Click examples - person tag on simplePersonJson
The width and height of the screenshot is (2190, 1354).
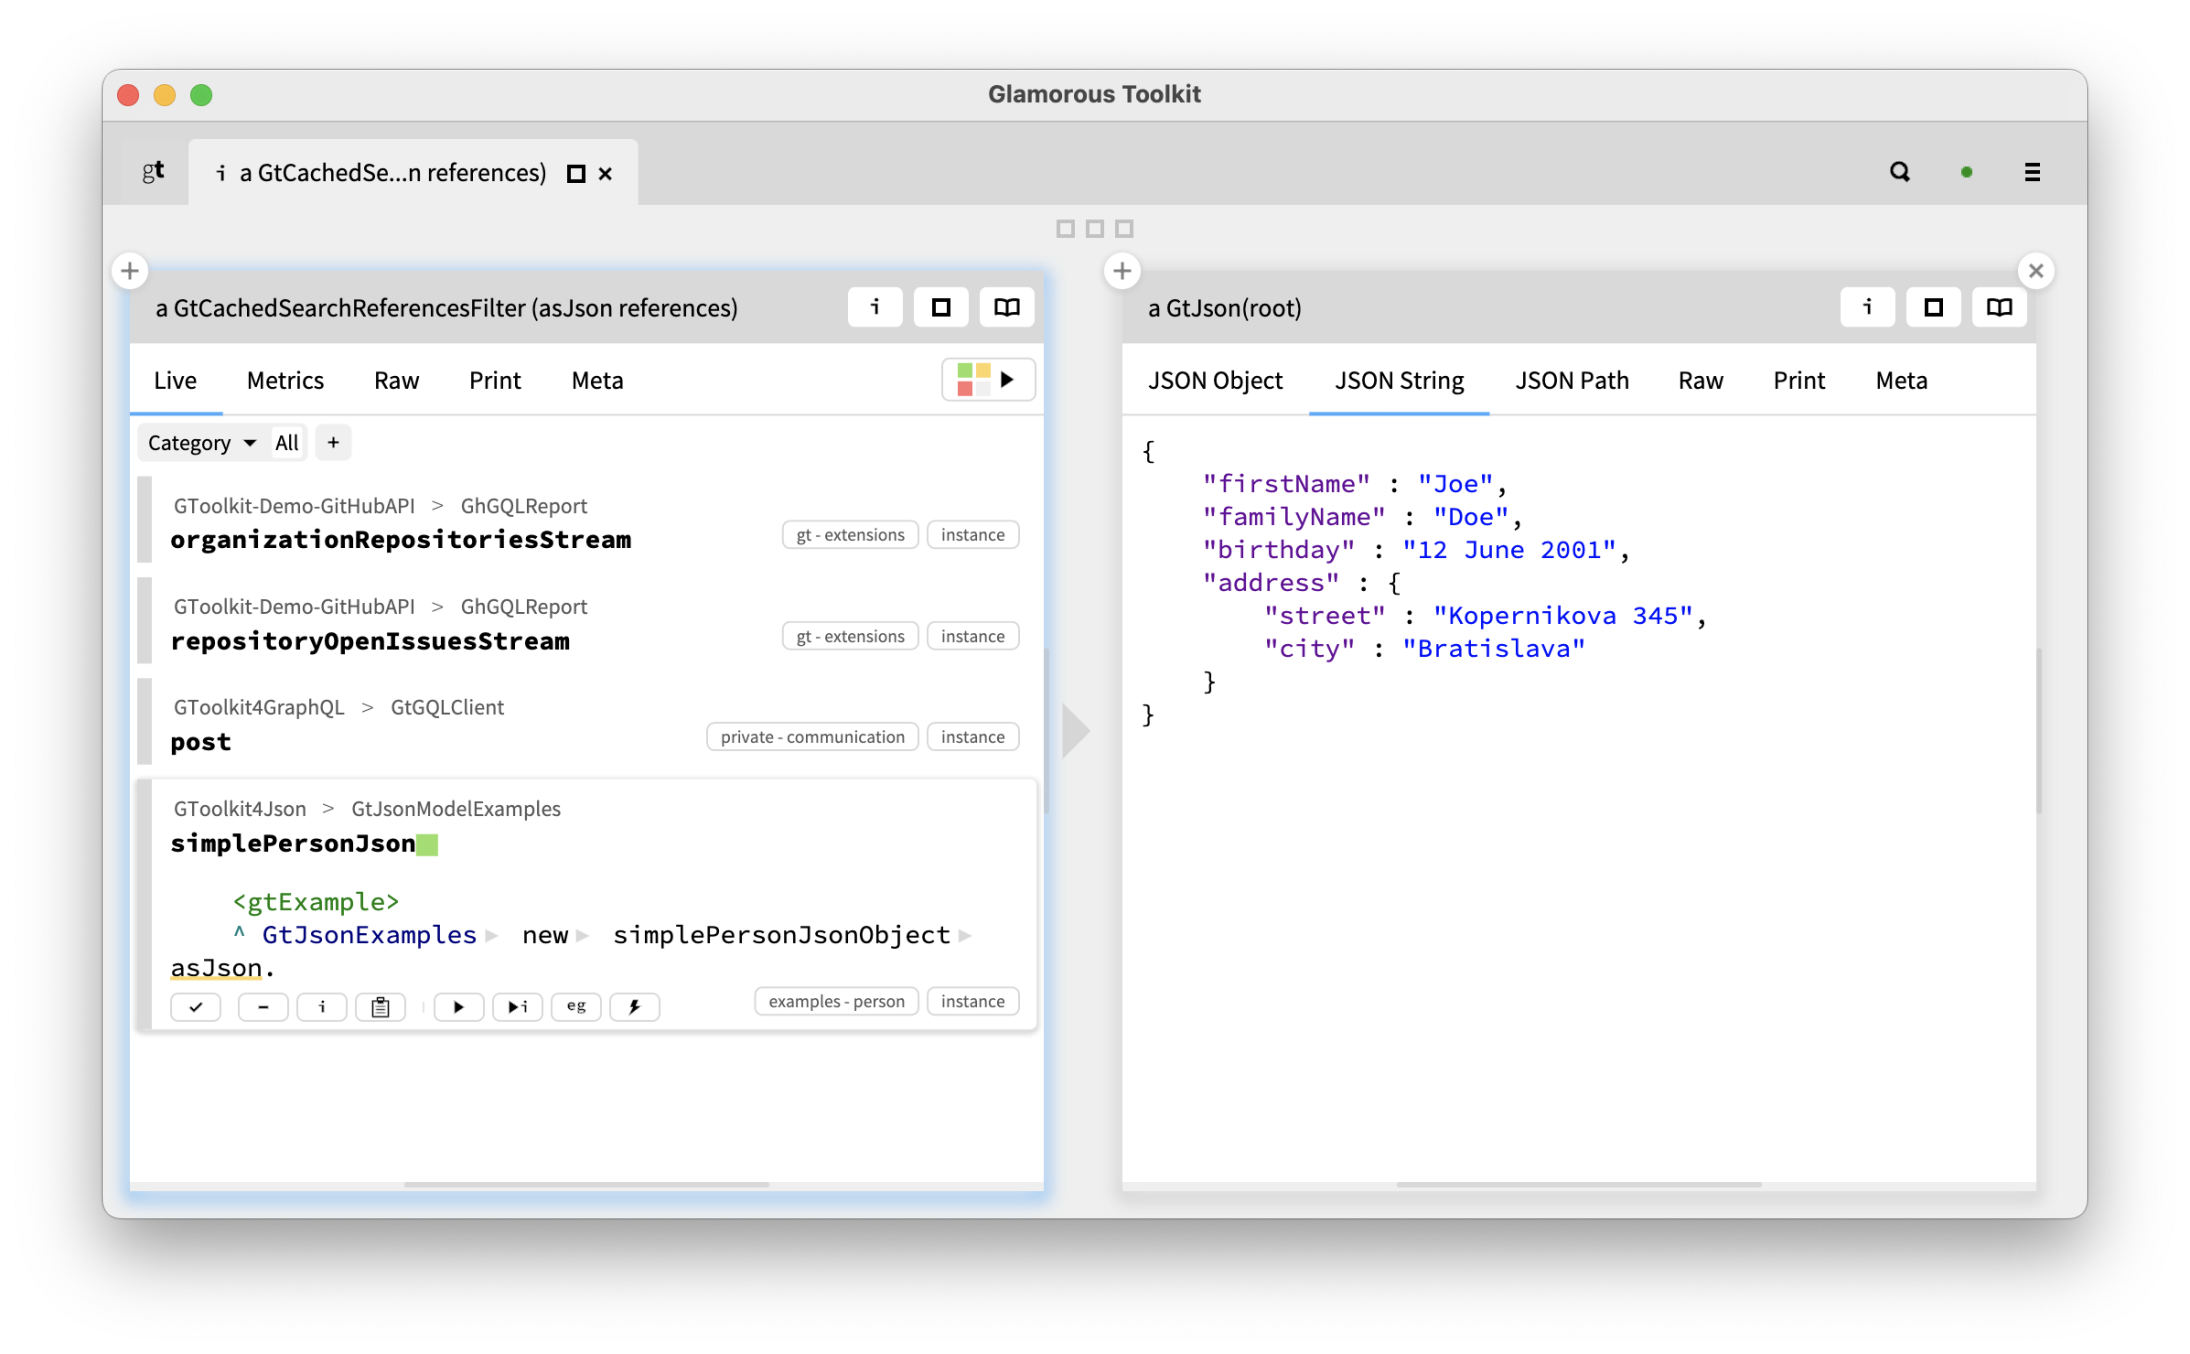point(836,1001)
